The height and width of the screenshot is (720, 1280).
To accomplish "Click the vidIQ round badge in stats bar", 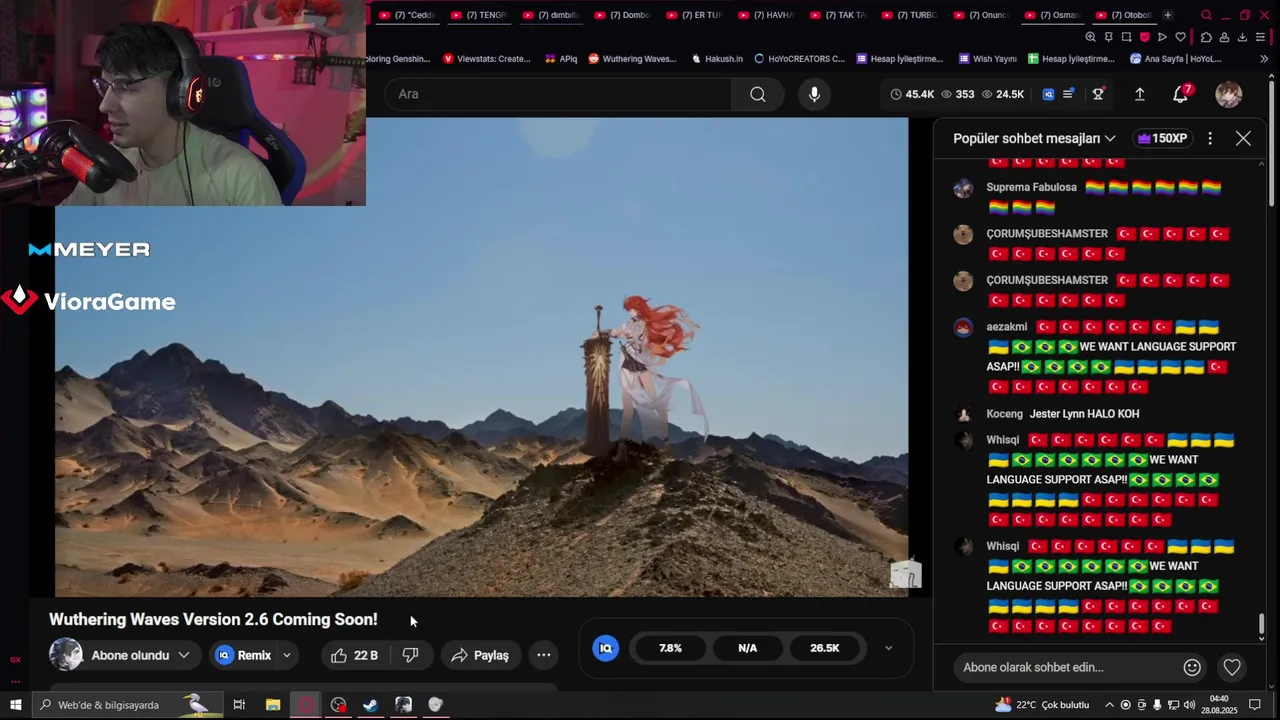I will coord(605,648).
